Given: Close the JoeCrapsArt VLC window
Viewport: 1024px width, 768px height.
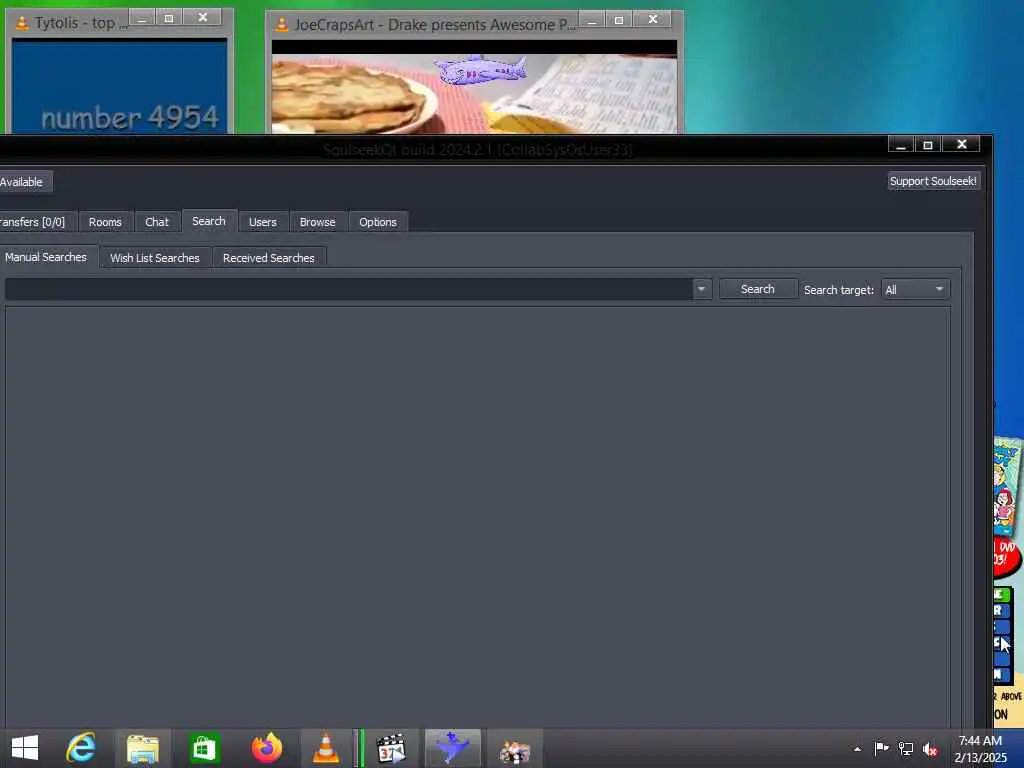Looking at the screenshot, I should [652, 19].
